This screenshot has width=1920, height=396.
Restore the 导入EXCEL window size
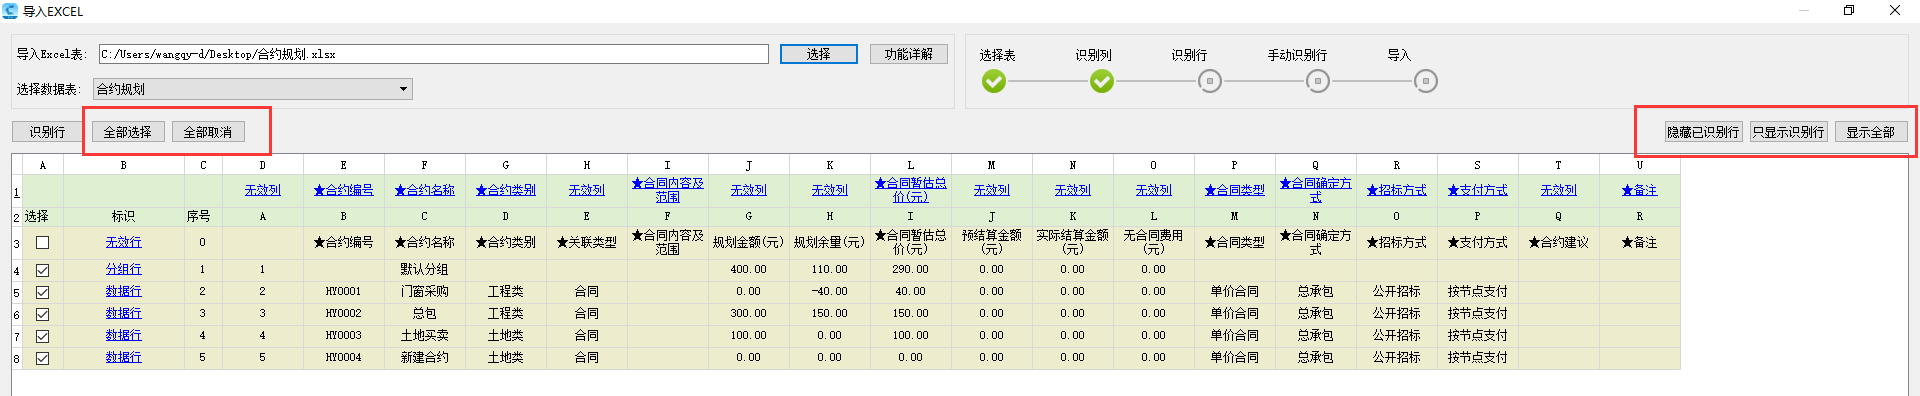(x=1849, y=11)
